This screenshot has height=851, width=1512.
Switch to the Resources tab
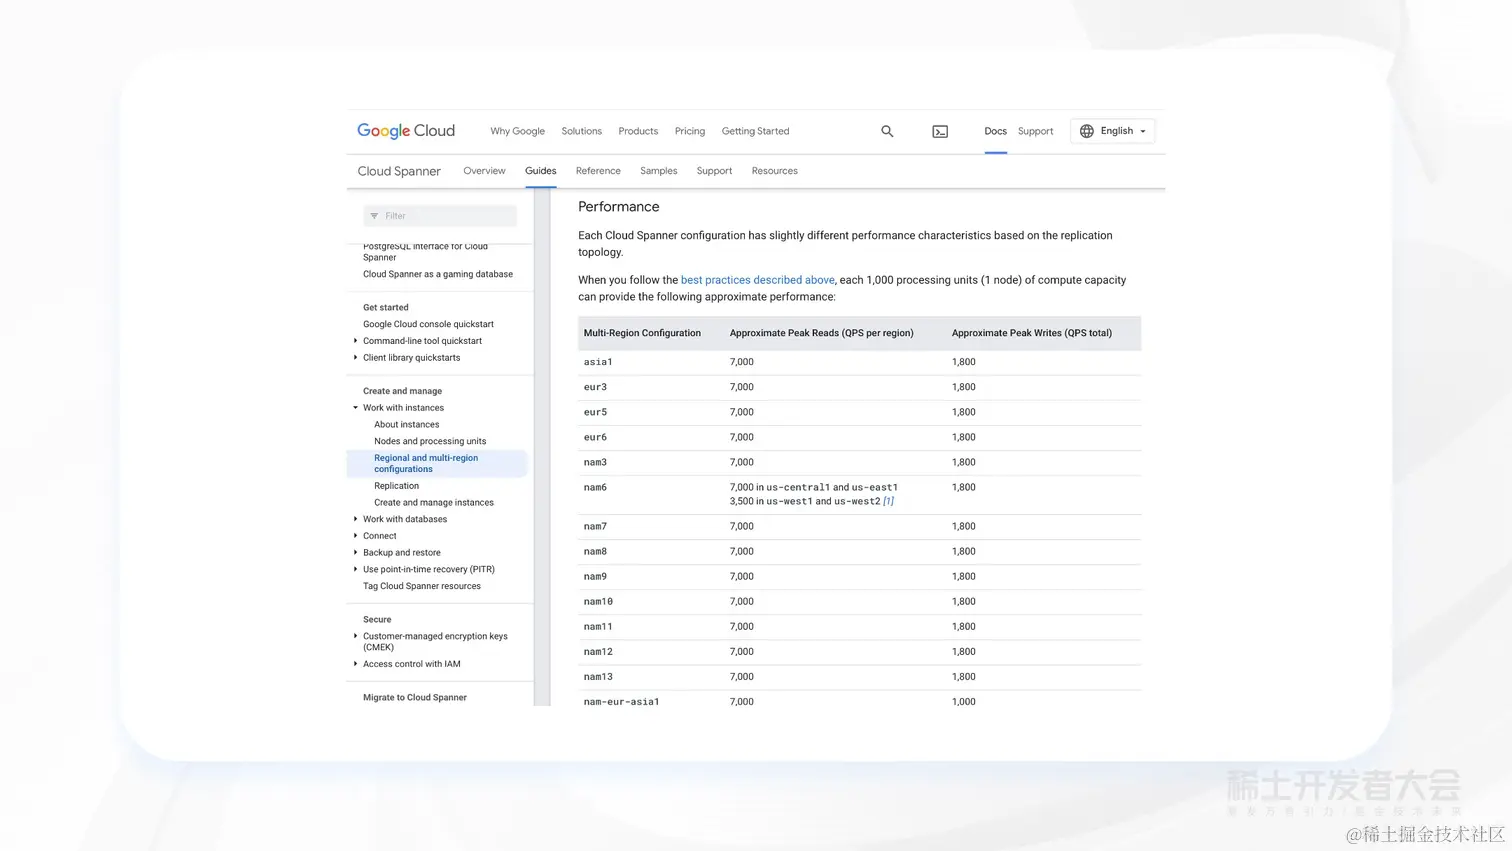pos(774,171)
